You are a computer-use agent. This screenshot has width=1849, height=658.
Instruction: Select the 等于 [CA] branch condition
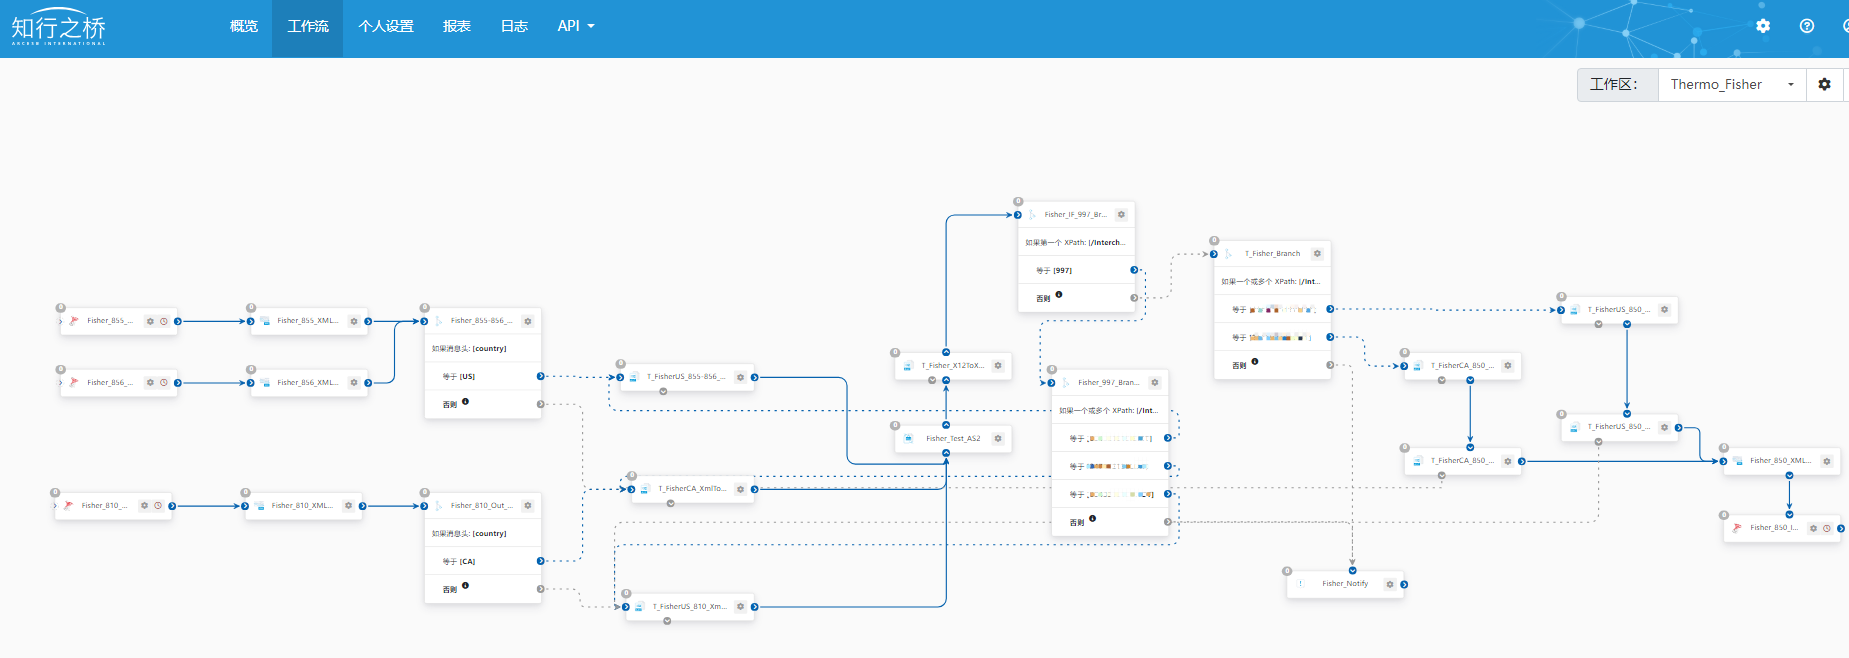[x=483, y=562]
